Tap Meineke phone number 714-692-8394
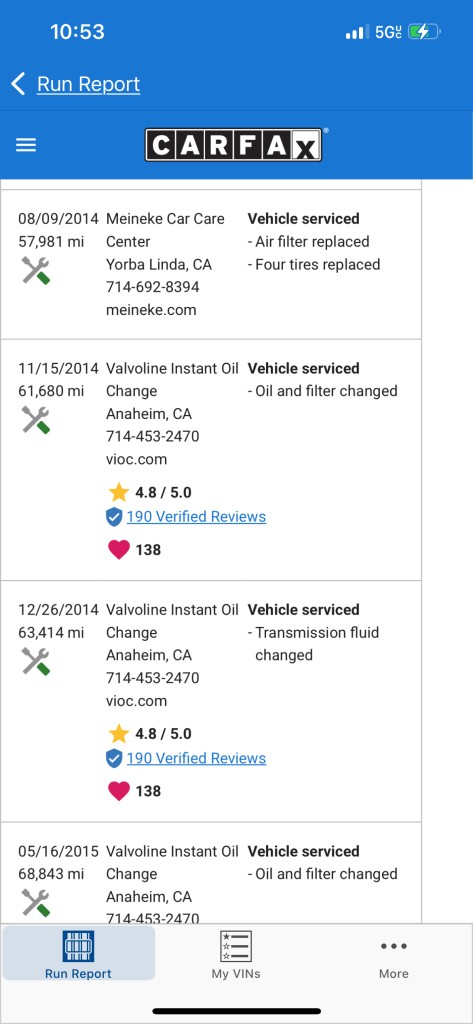Image resolution: width=473 pixels, height=1024 pixels. pos(153,287)
